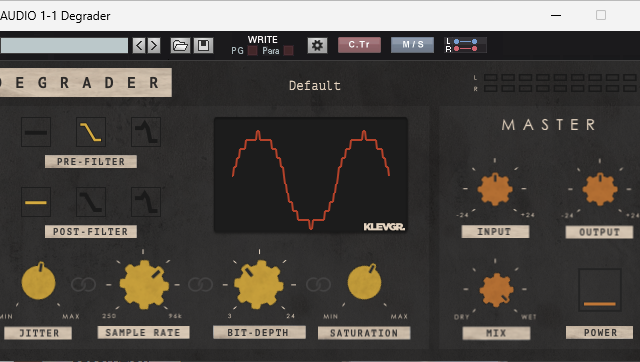This screenshot has width=640, height=362.
Task: Select next preset arrow
Action: tap(153, 45)
